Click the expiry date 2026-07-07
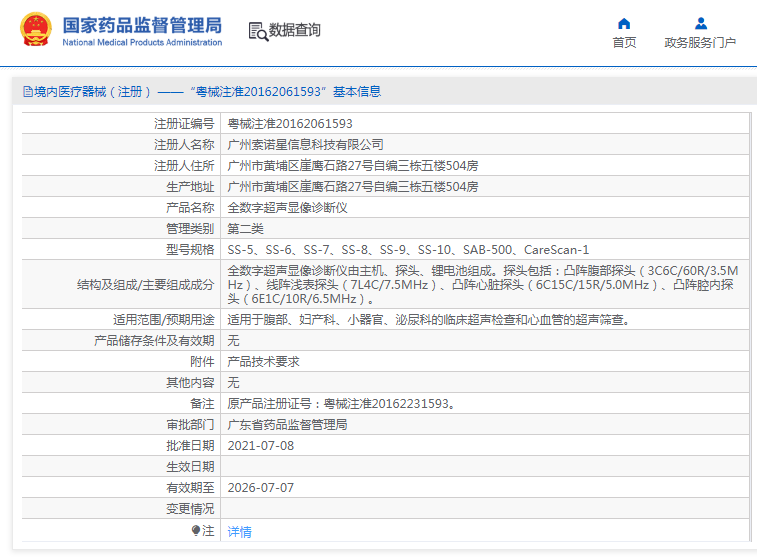Viewport: 757px width, 557px height. pos(261,488)
